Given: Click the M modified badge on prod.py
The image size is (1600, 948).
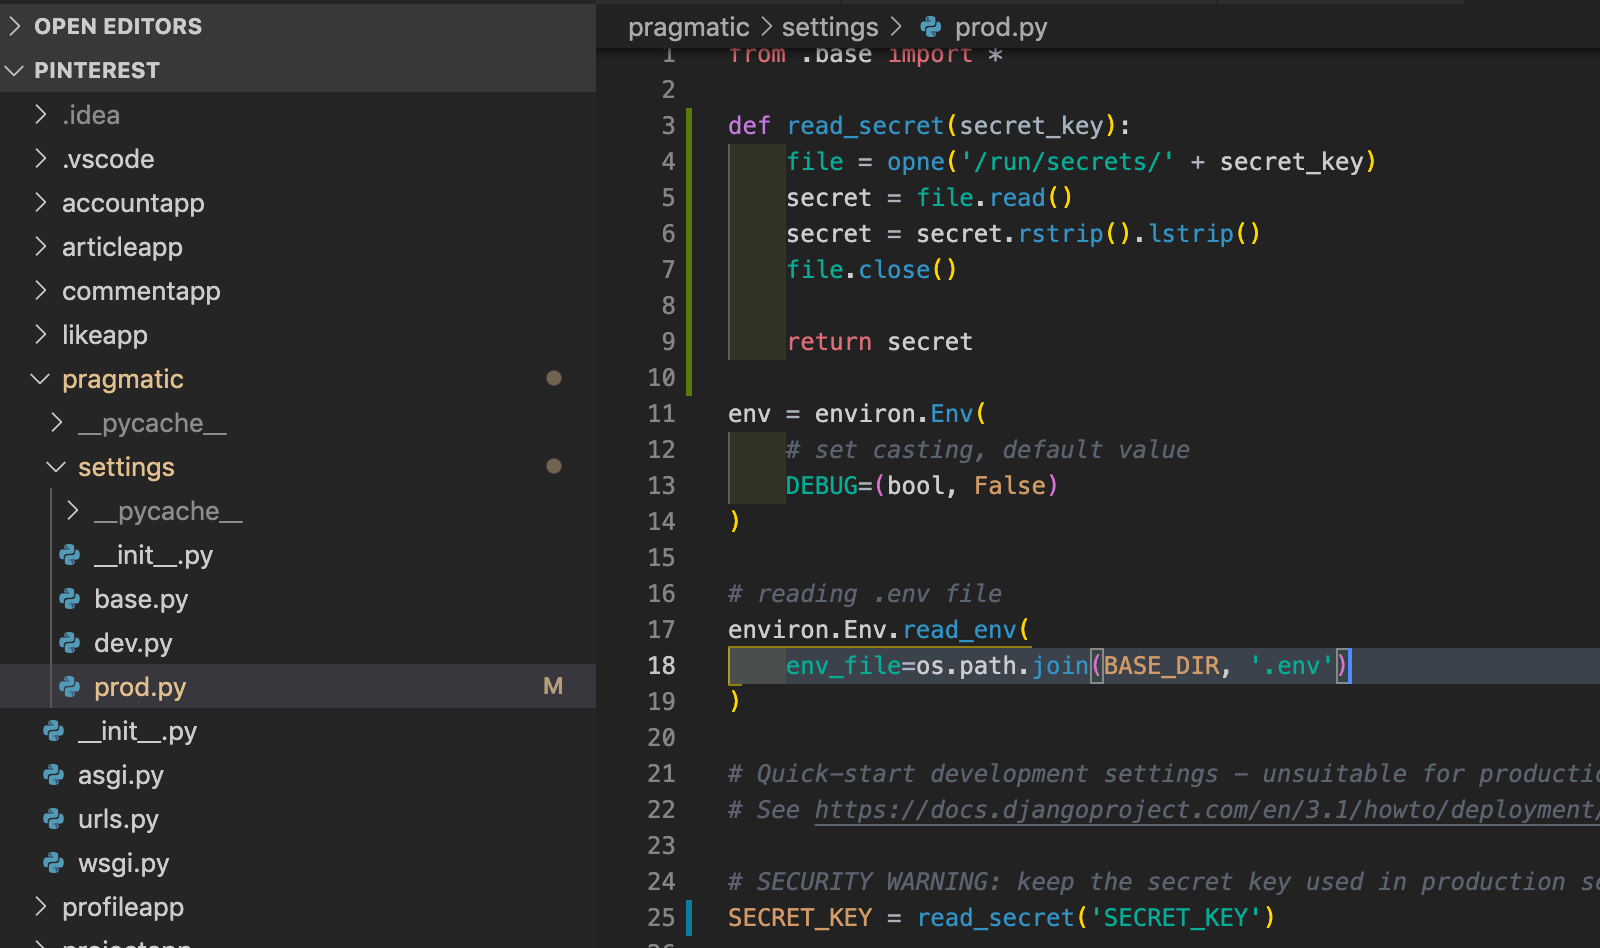Looking at the screenshot, I should tap(553, 686).
